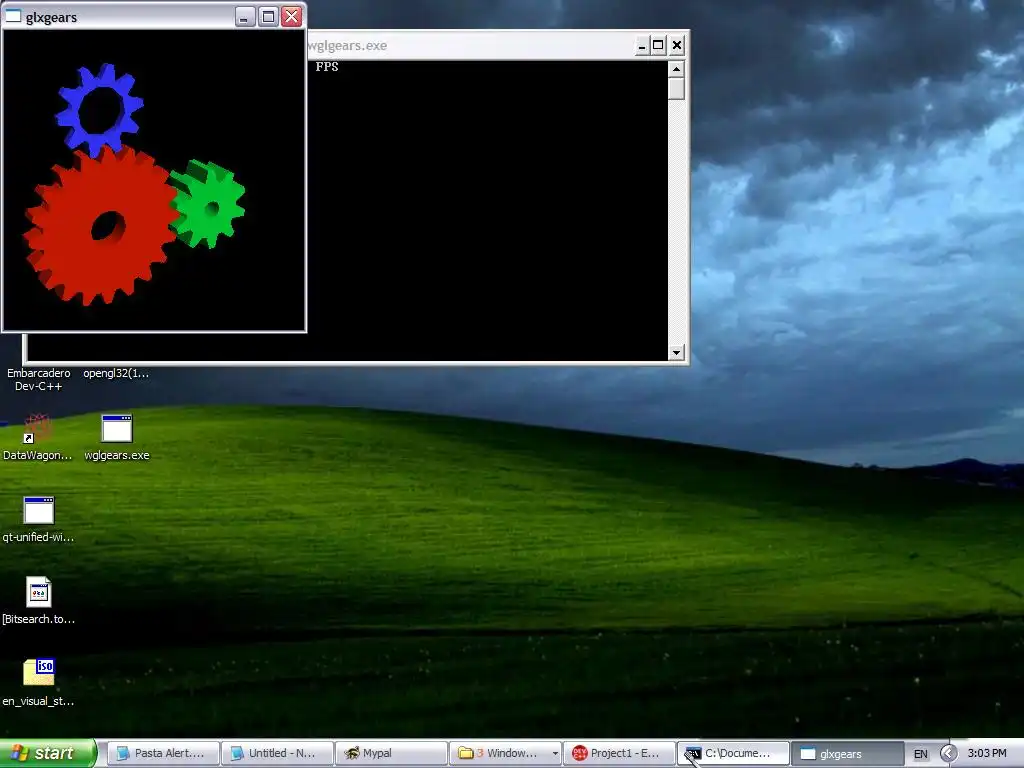Minimize the glxgears window
Viewport: 1024px width, 768px height.
tap(245, 16)
